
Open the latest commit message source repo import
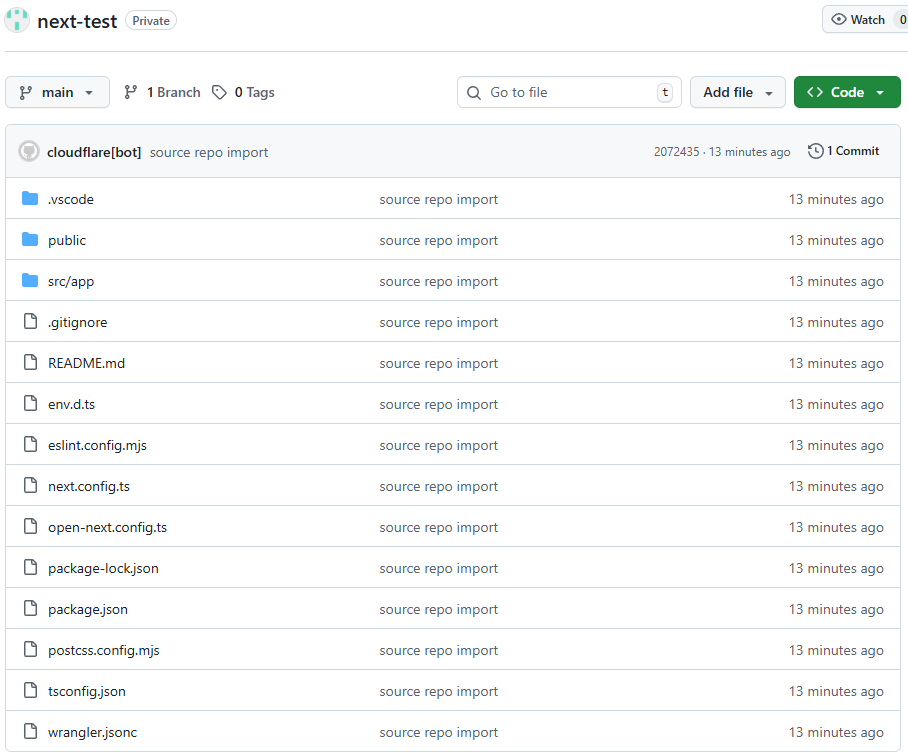coord(208,152)
